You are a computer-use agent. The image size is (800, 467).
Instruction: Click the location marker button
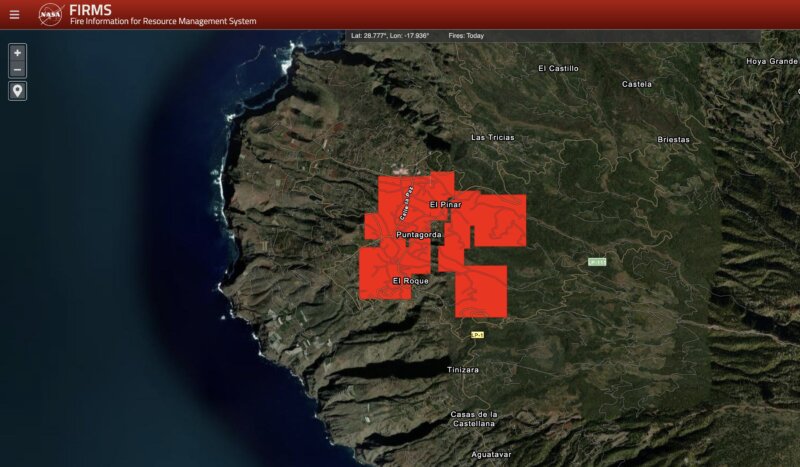(x=17, y=91)
